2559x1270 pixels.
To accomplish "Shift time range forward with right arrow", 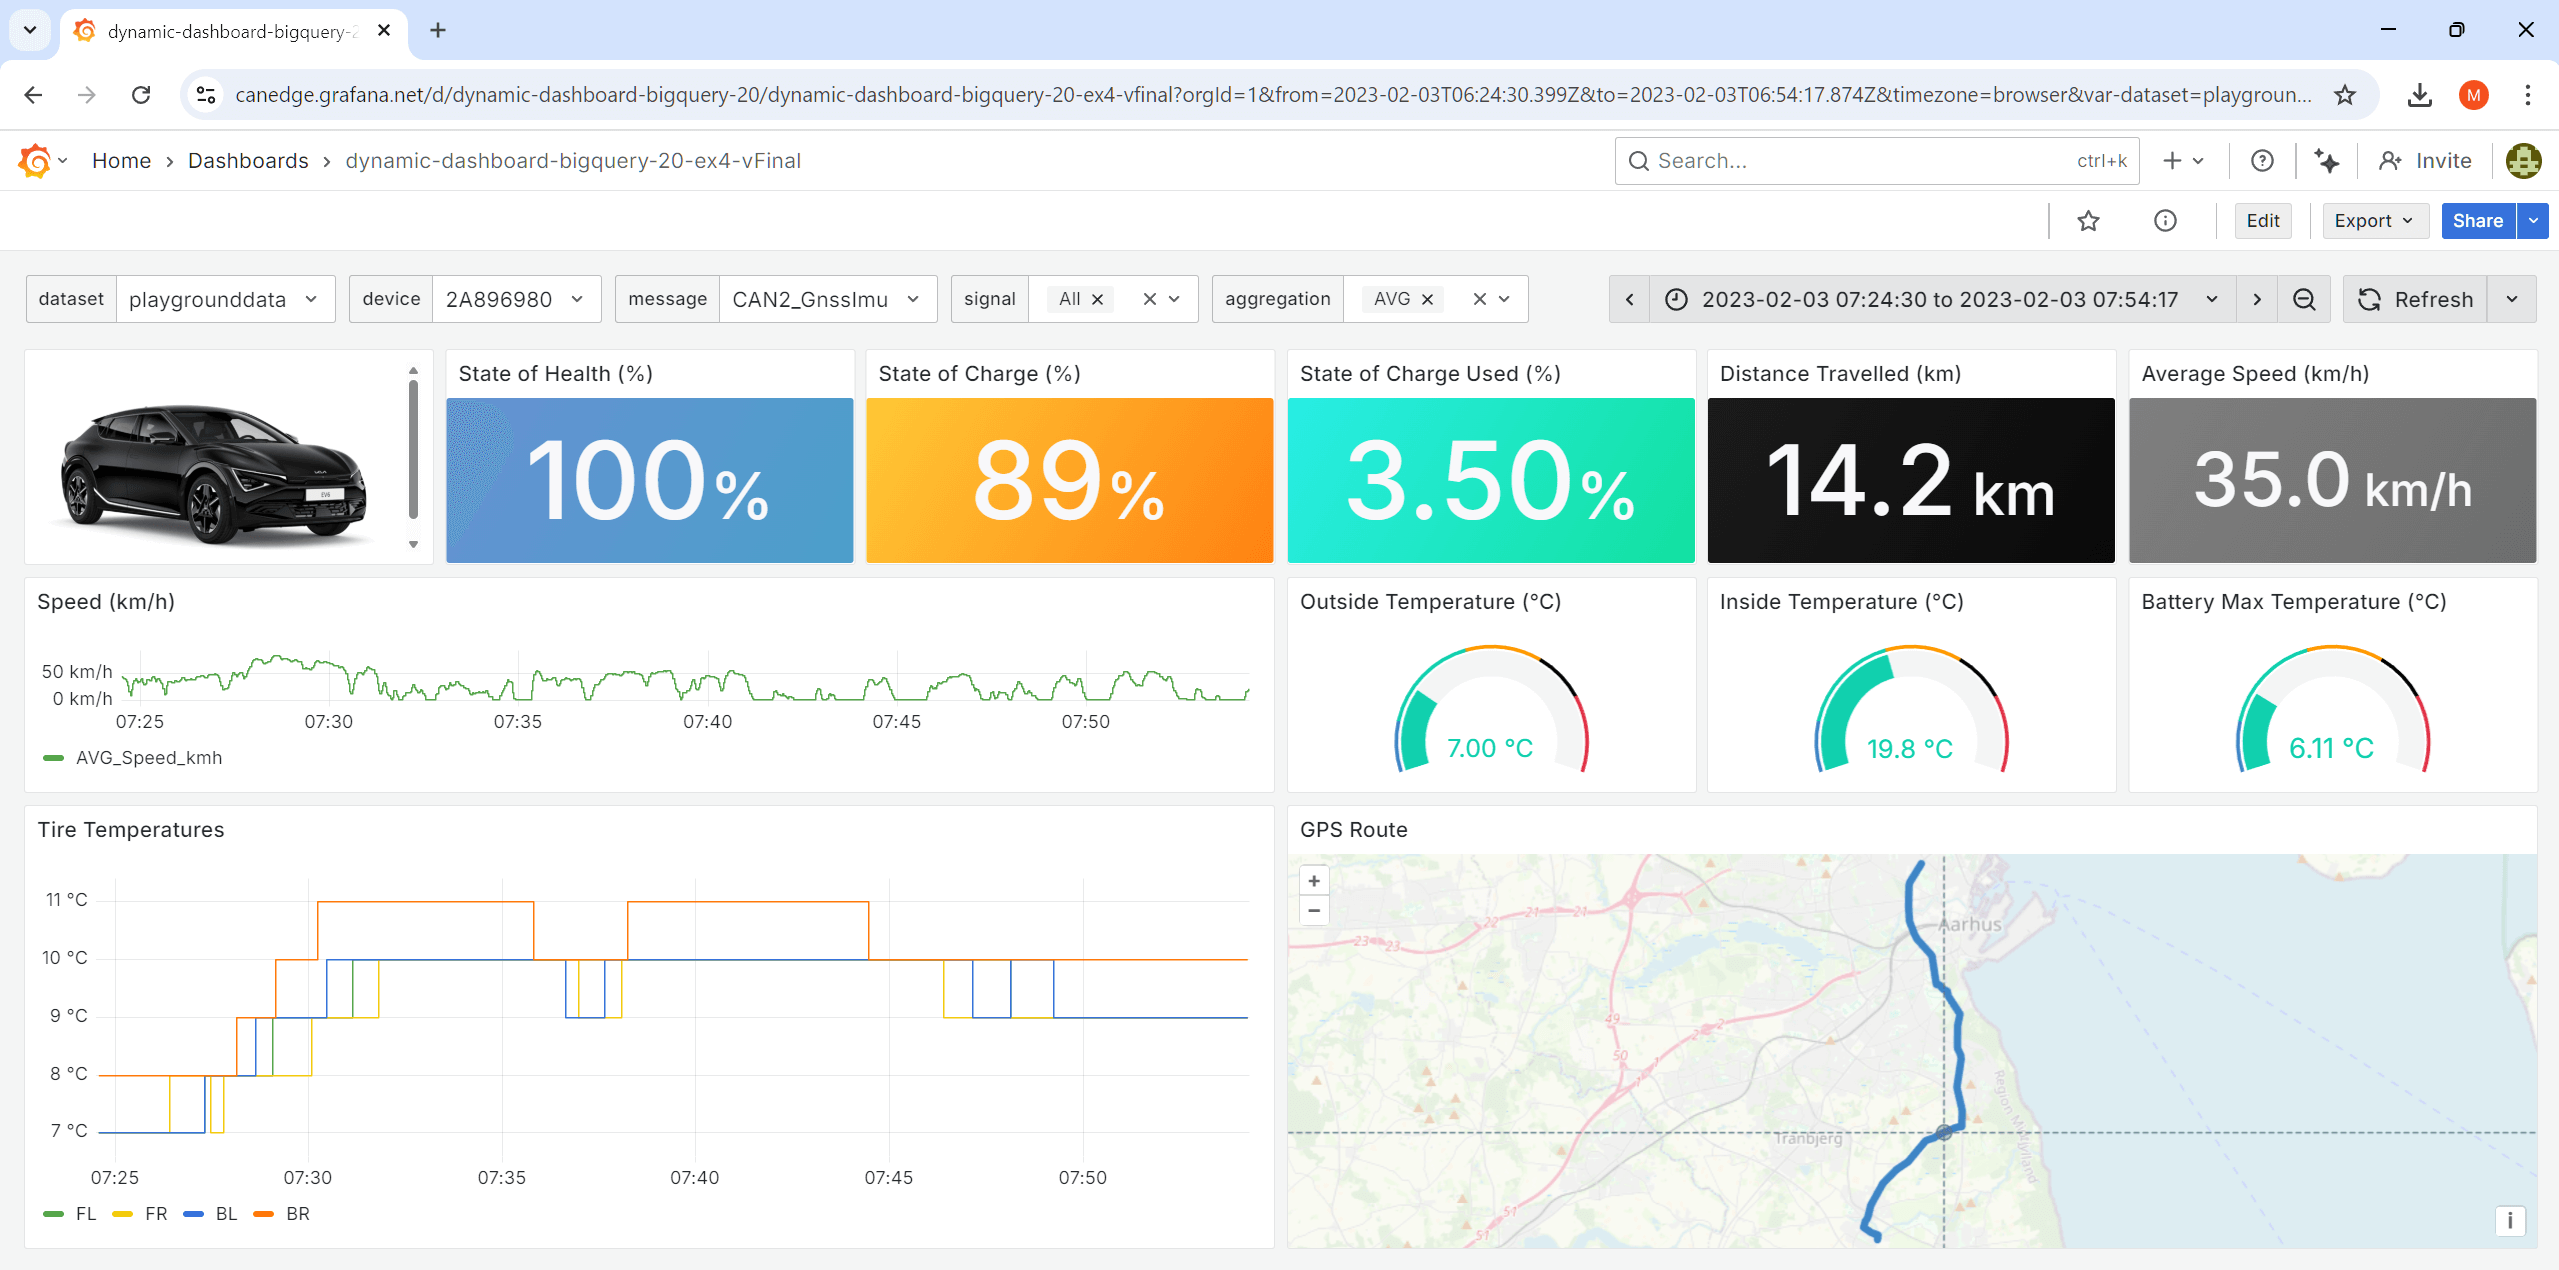I will 2257,300.
